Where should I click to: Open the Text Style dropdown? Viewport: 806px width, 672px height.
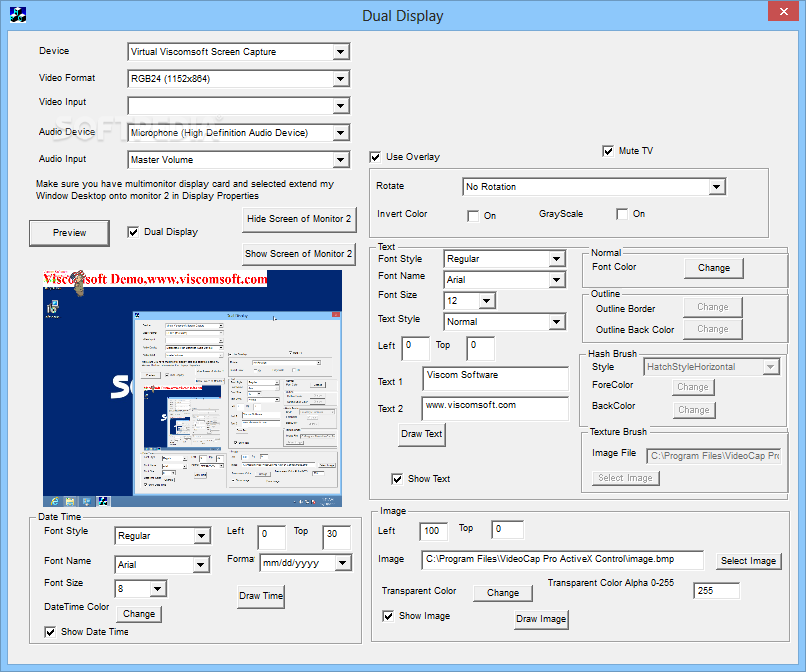[x=556, y=322]
